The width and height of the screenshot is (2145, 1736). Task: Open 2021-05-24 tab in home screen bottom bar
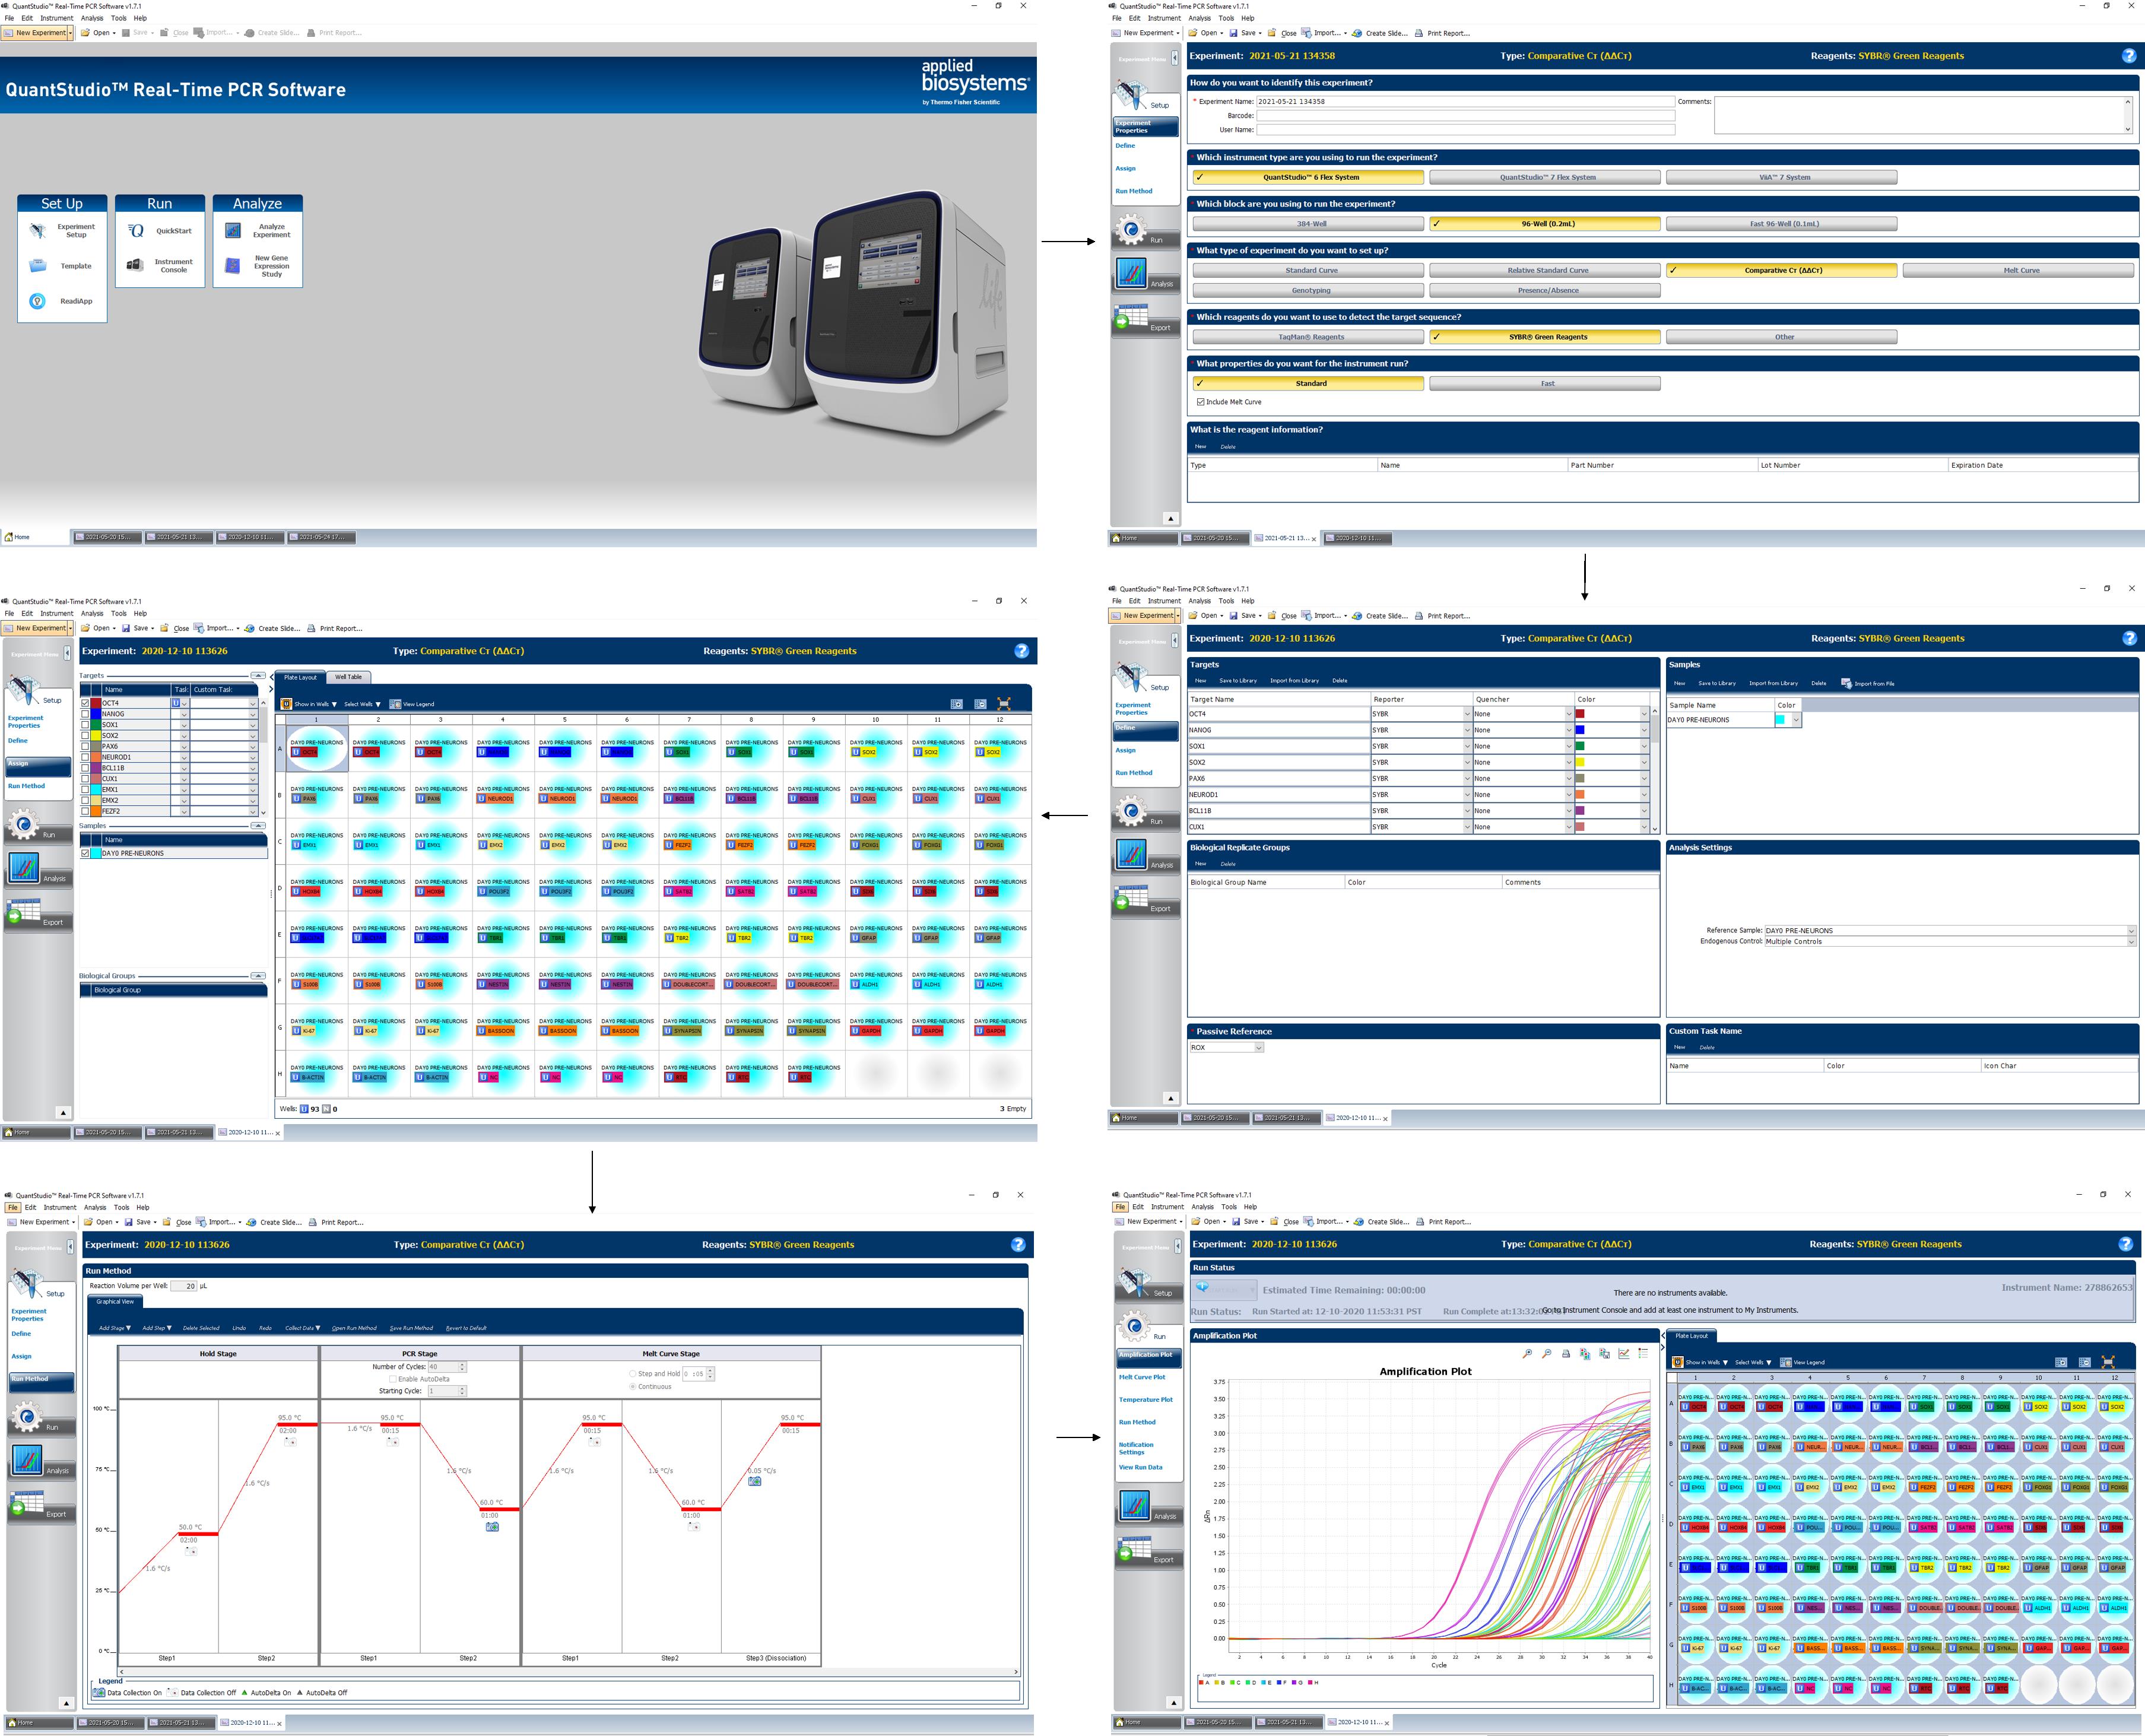322,537
